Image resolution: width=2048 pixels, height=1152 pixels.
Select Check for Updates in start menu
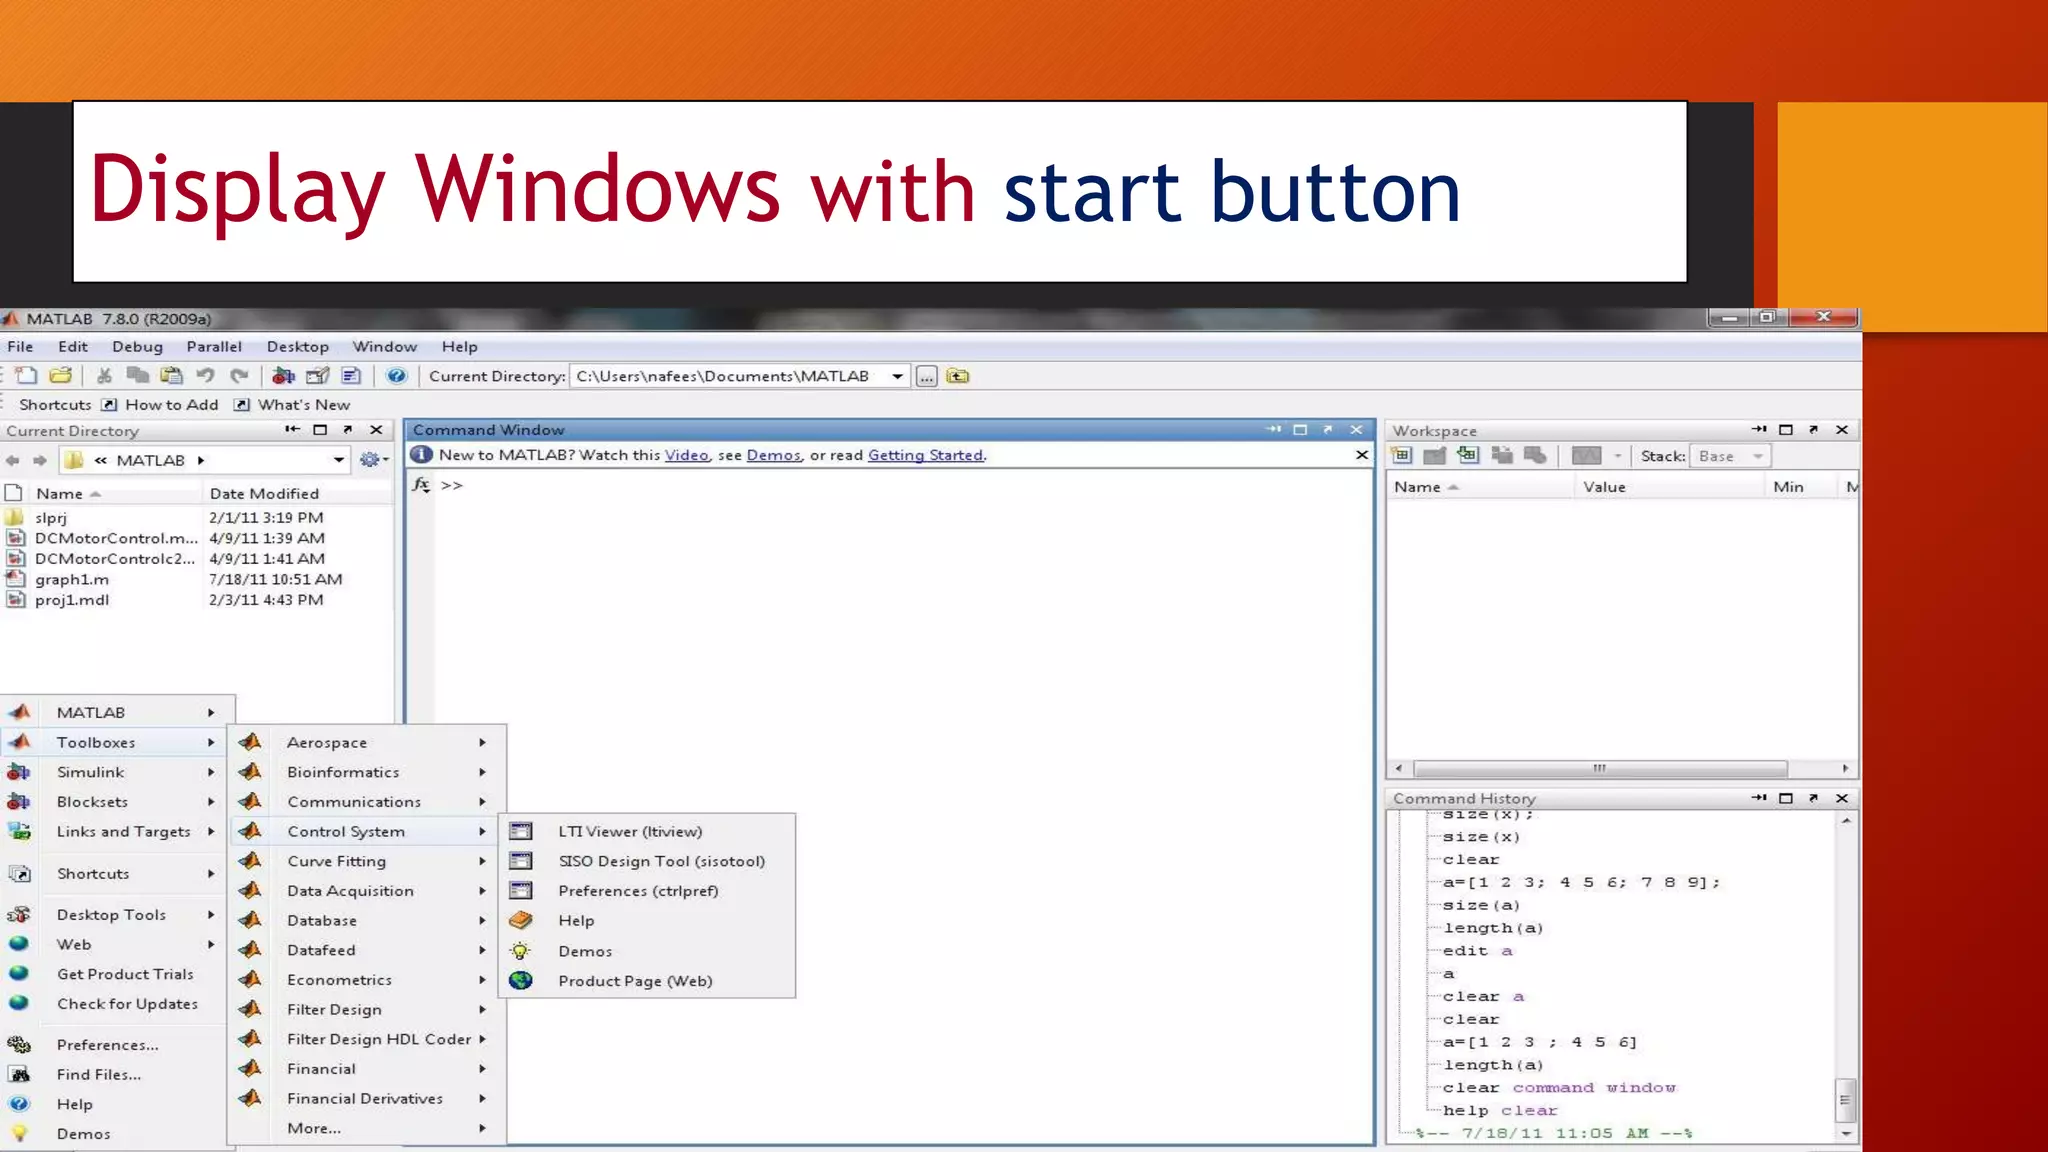pyautogui.click(x=113, y=1004)
